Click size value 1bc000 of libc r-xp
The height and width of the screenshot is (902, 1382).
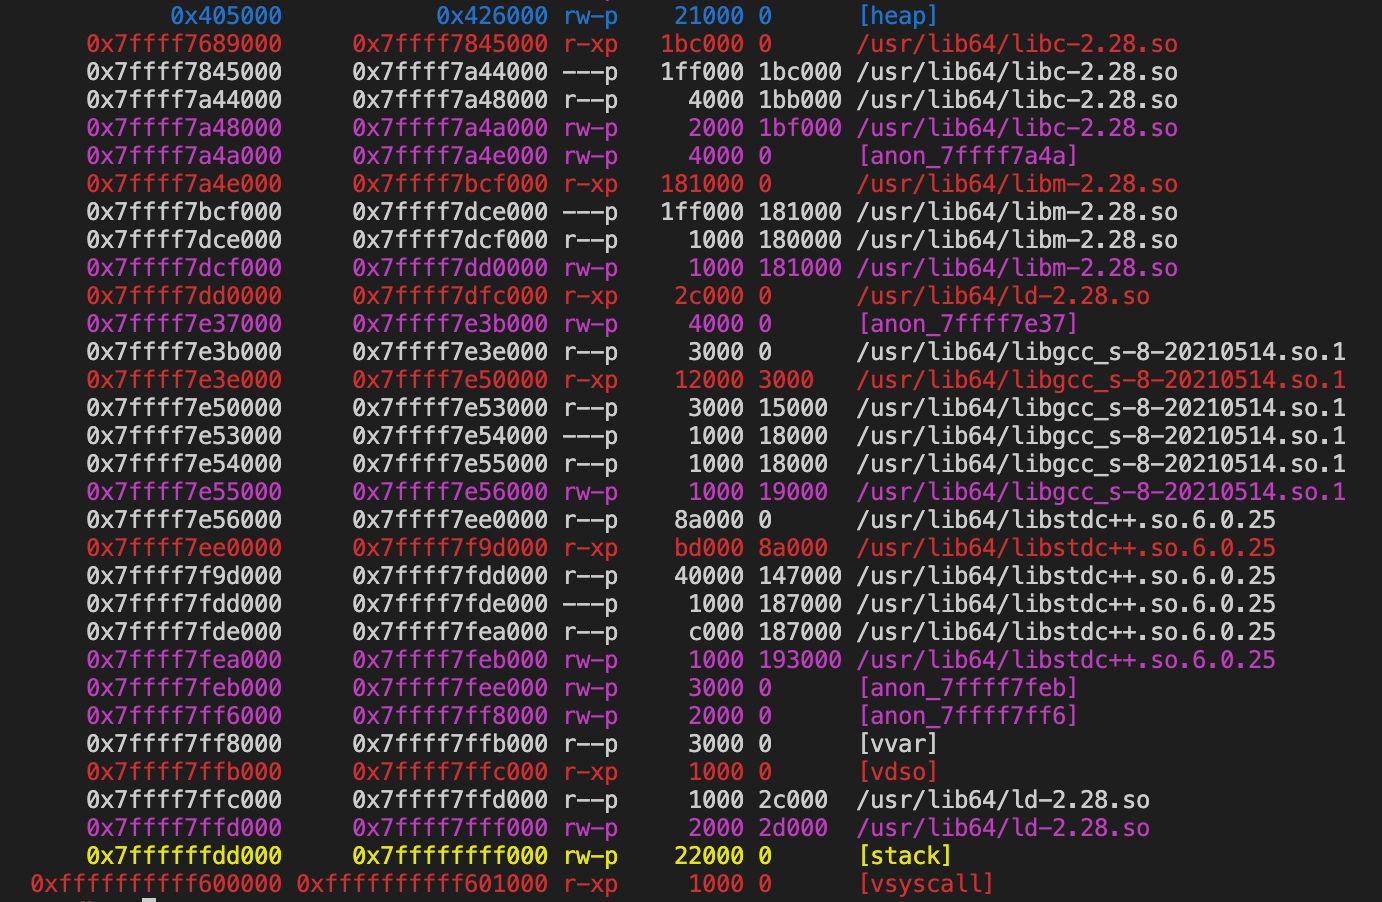[702, 44]
